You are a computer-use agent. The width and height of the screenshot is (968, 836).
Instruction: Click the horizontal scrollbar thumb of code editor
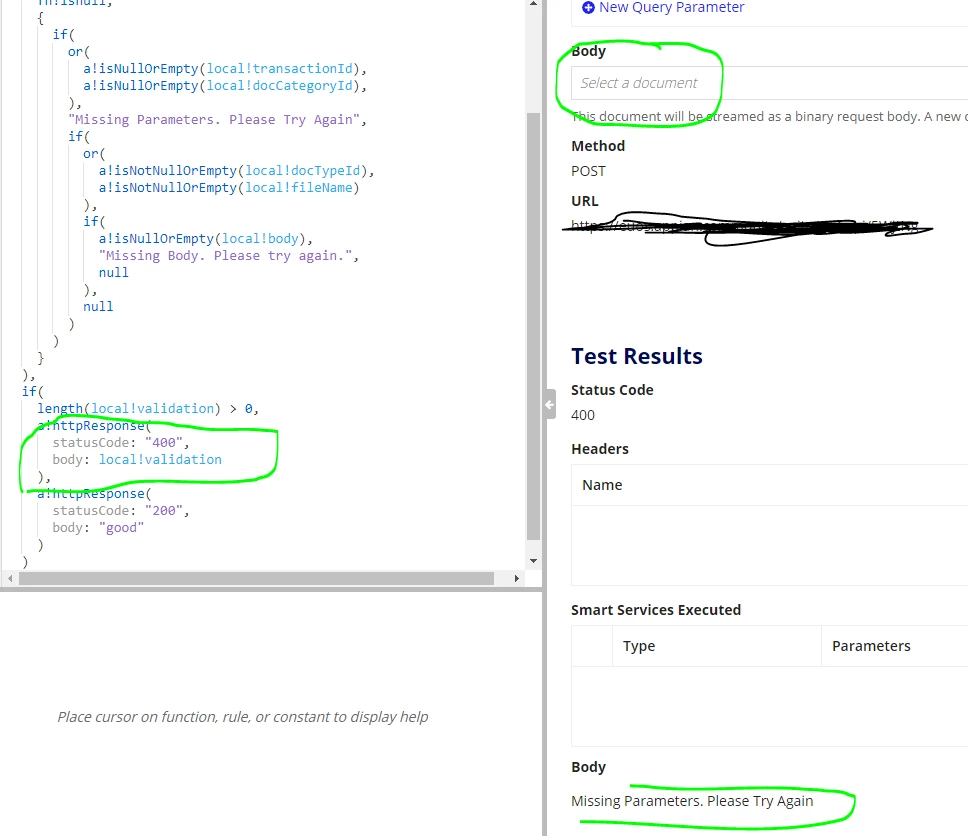256,579
